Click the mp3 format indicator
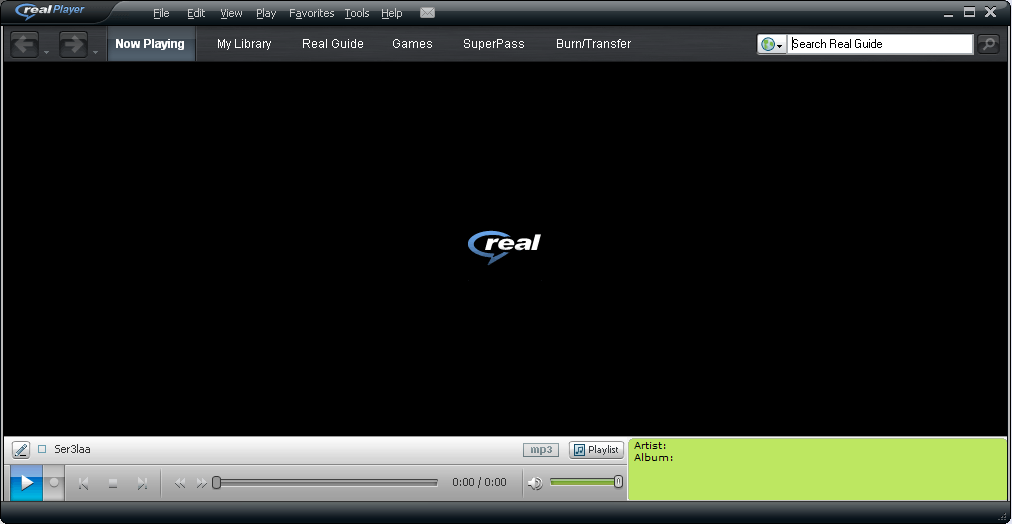Screen dimensions: 1012x524 [541, 450]
